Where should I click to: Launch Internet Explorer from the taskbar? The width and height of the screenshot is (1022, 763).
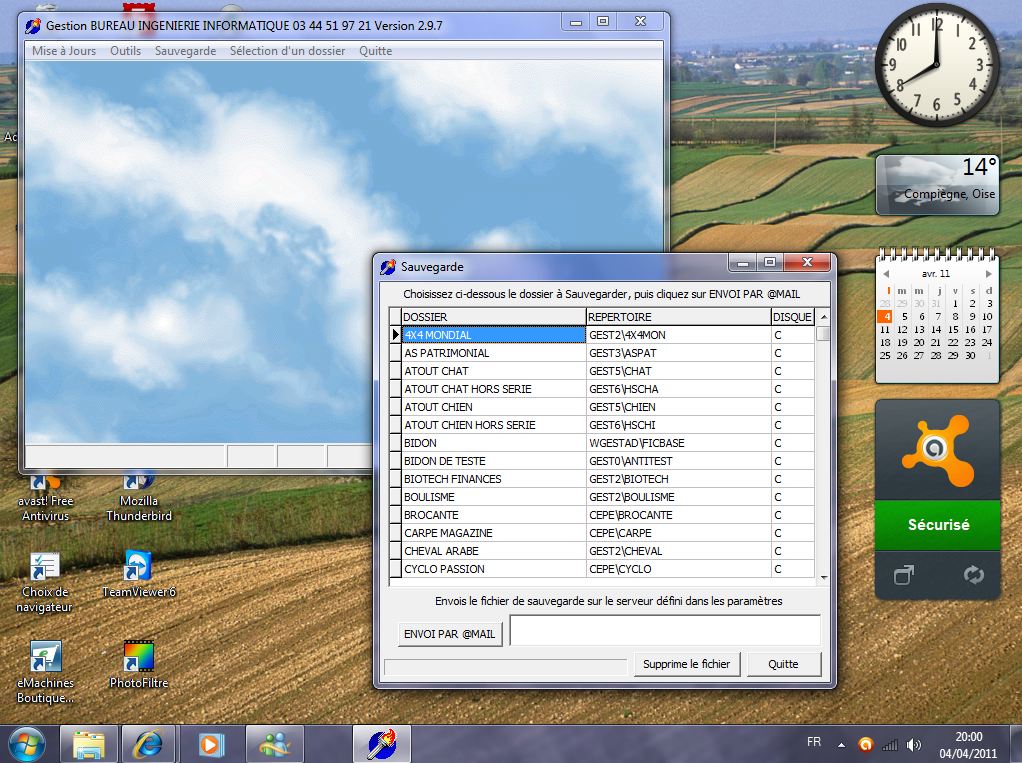click(148, 744)
